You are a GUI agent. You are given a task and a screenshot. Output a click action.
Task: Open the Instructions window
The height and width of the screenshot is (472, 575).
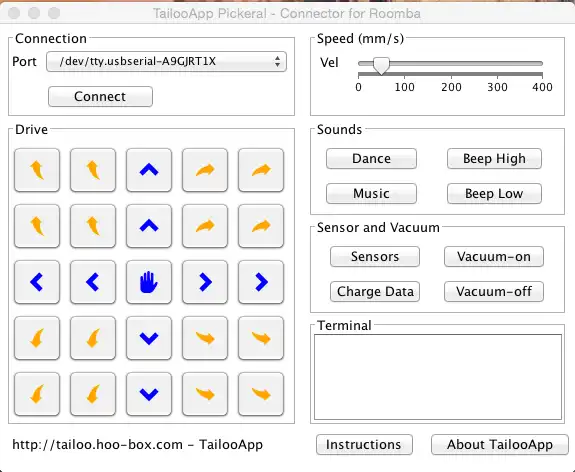point(365,444)
